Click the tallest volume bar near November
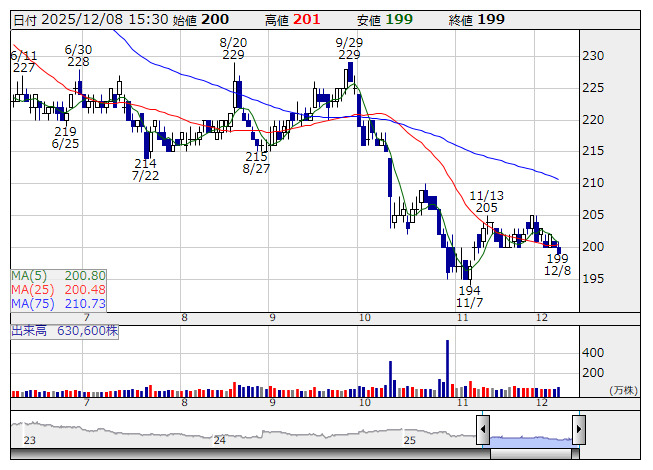653x470 pixels. pyautogui.click(x=447, y=368)
